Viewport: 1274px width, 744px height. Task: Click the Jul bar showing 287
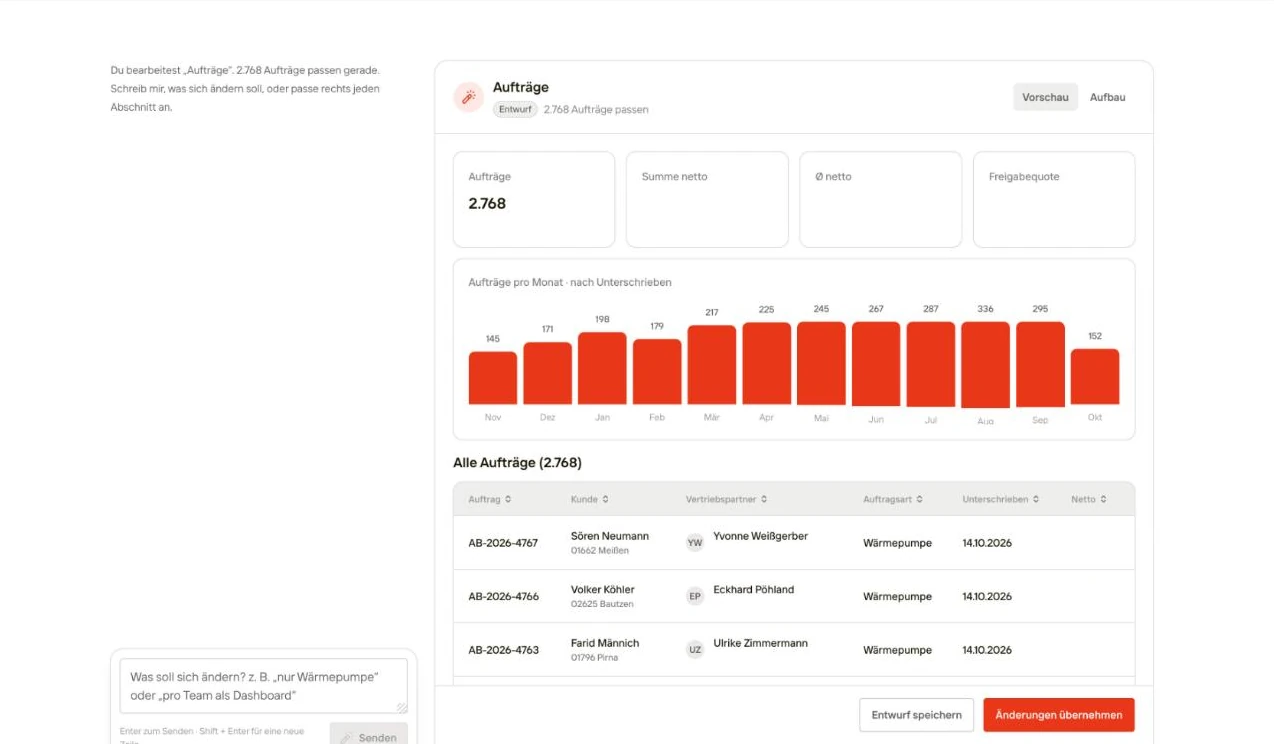coord(931,364)
